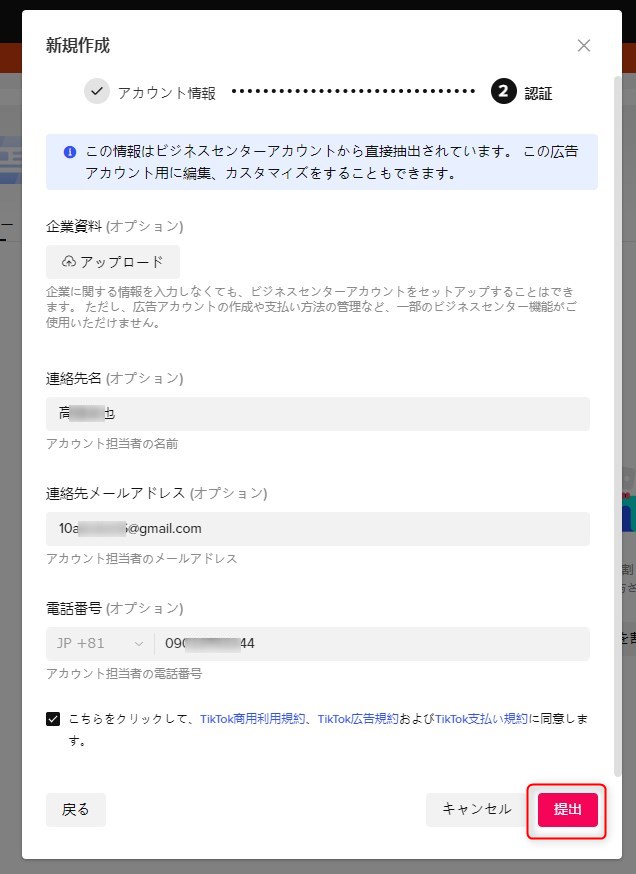This screenshot has height=874, width=636.
Task: Go back with the 戻る button
Action: click(76, 810)
